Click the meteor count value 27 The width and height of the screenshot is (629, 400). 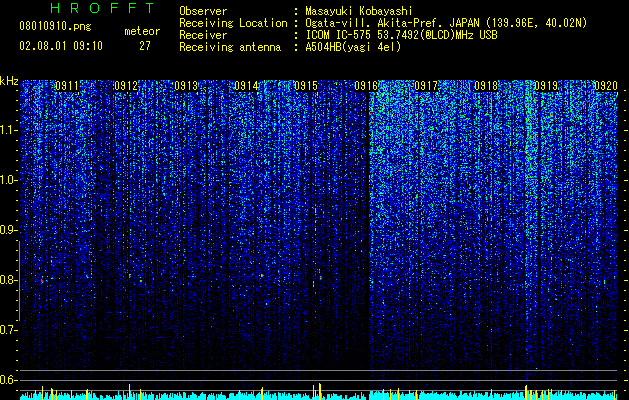click(x=145, y=46)
